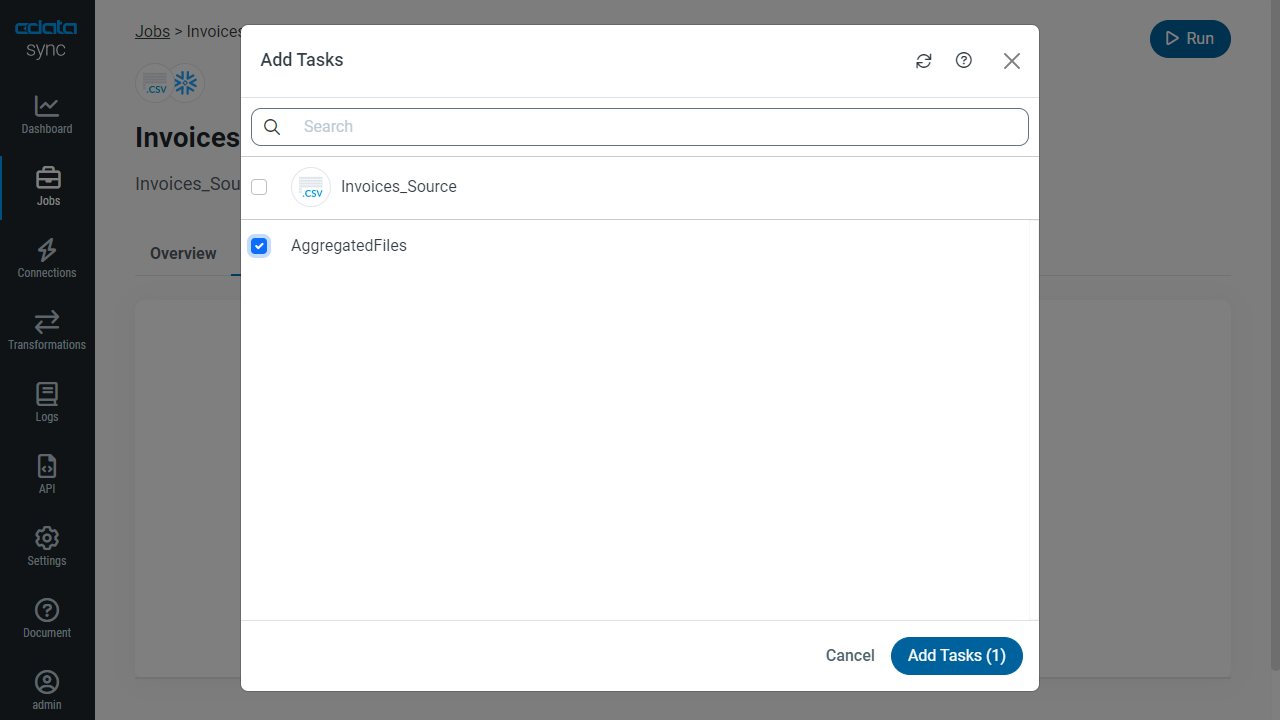Uncheck the AggregatedFiles checkbox
Image resolution: width=1280 pixels, height=720 pixels.
point(259,246)
